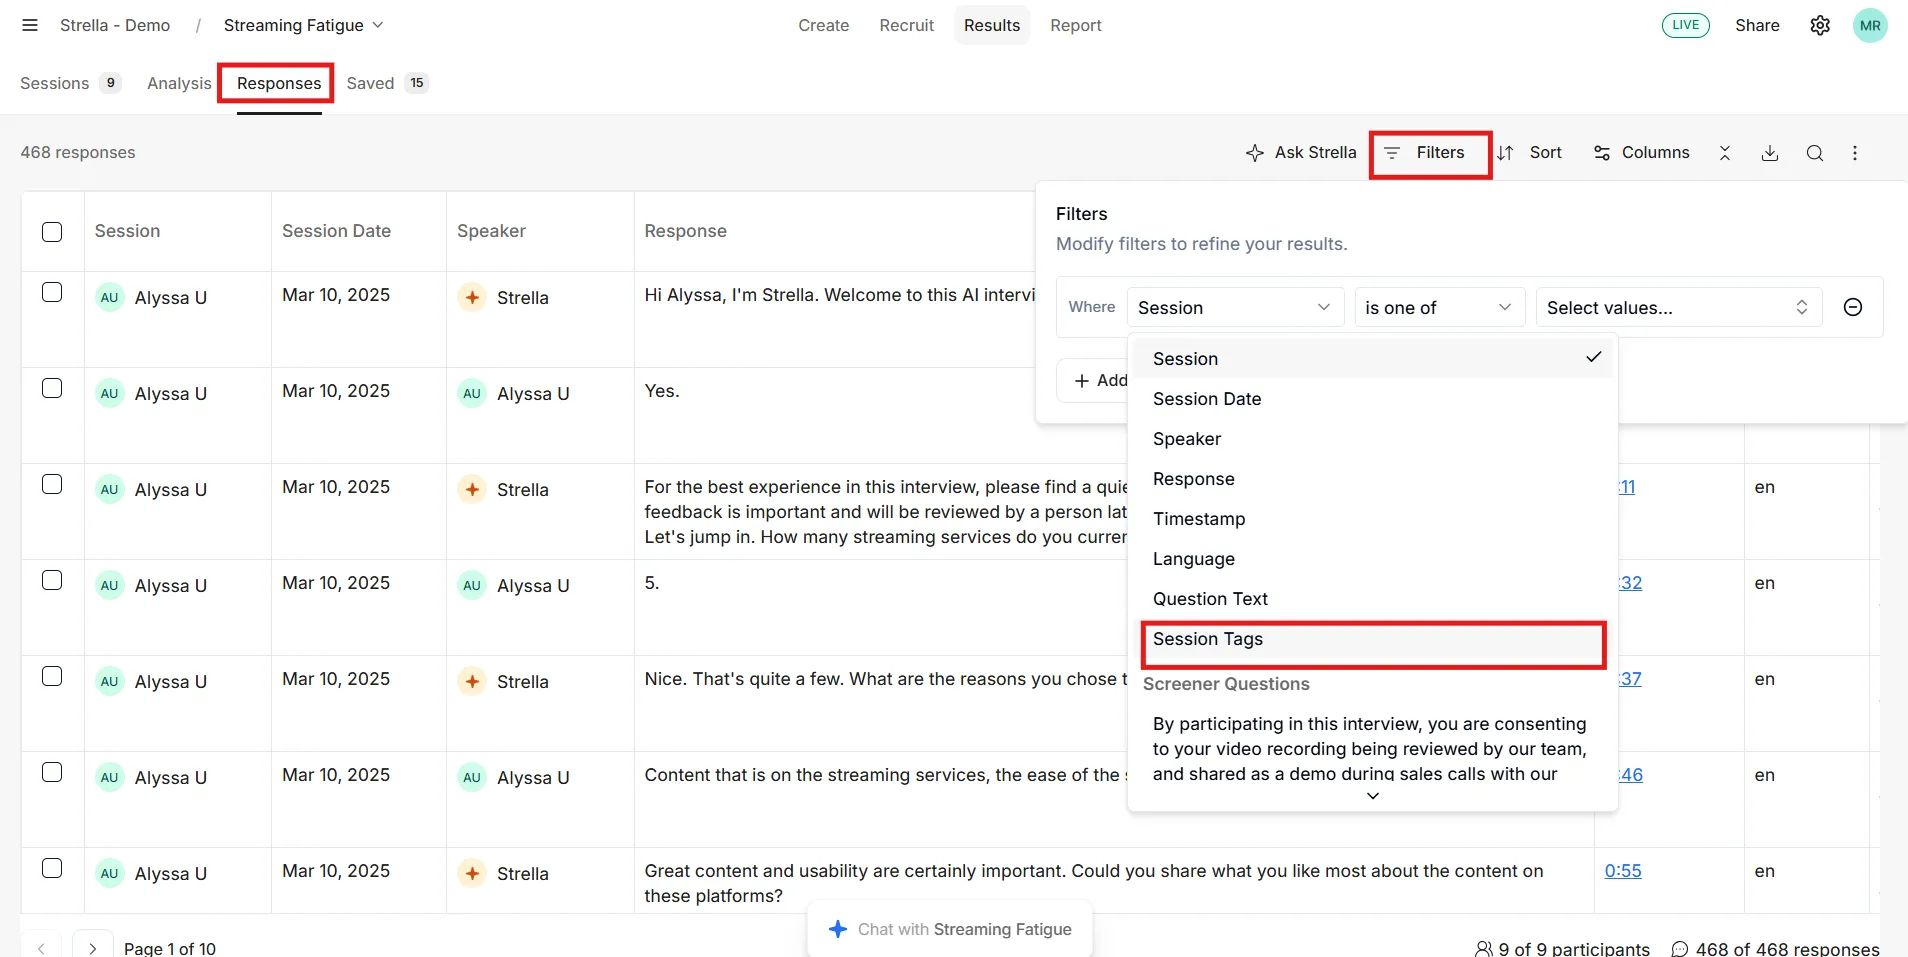Screen dimensions: 1908x957
Task: Open search with the magnifier icon
Action: coord(1815,153)
